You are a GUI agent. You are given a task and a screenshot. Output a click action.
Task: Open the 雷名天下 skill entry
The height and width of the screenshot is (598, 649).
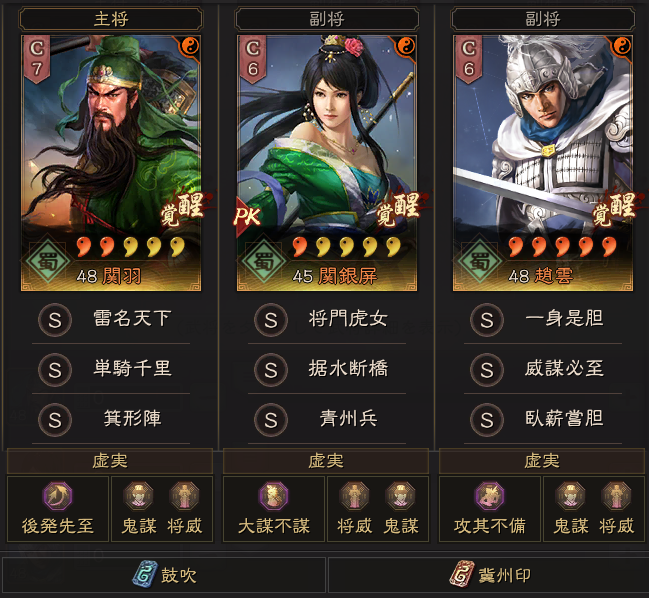(111, 319)
